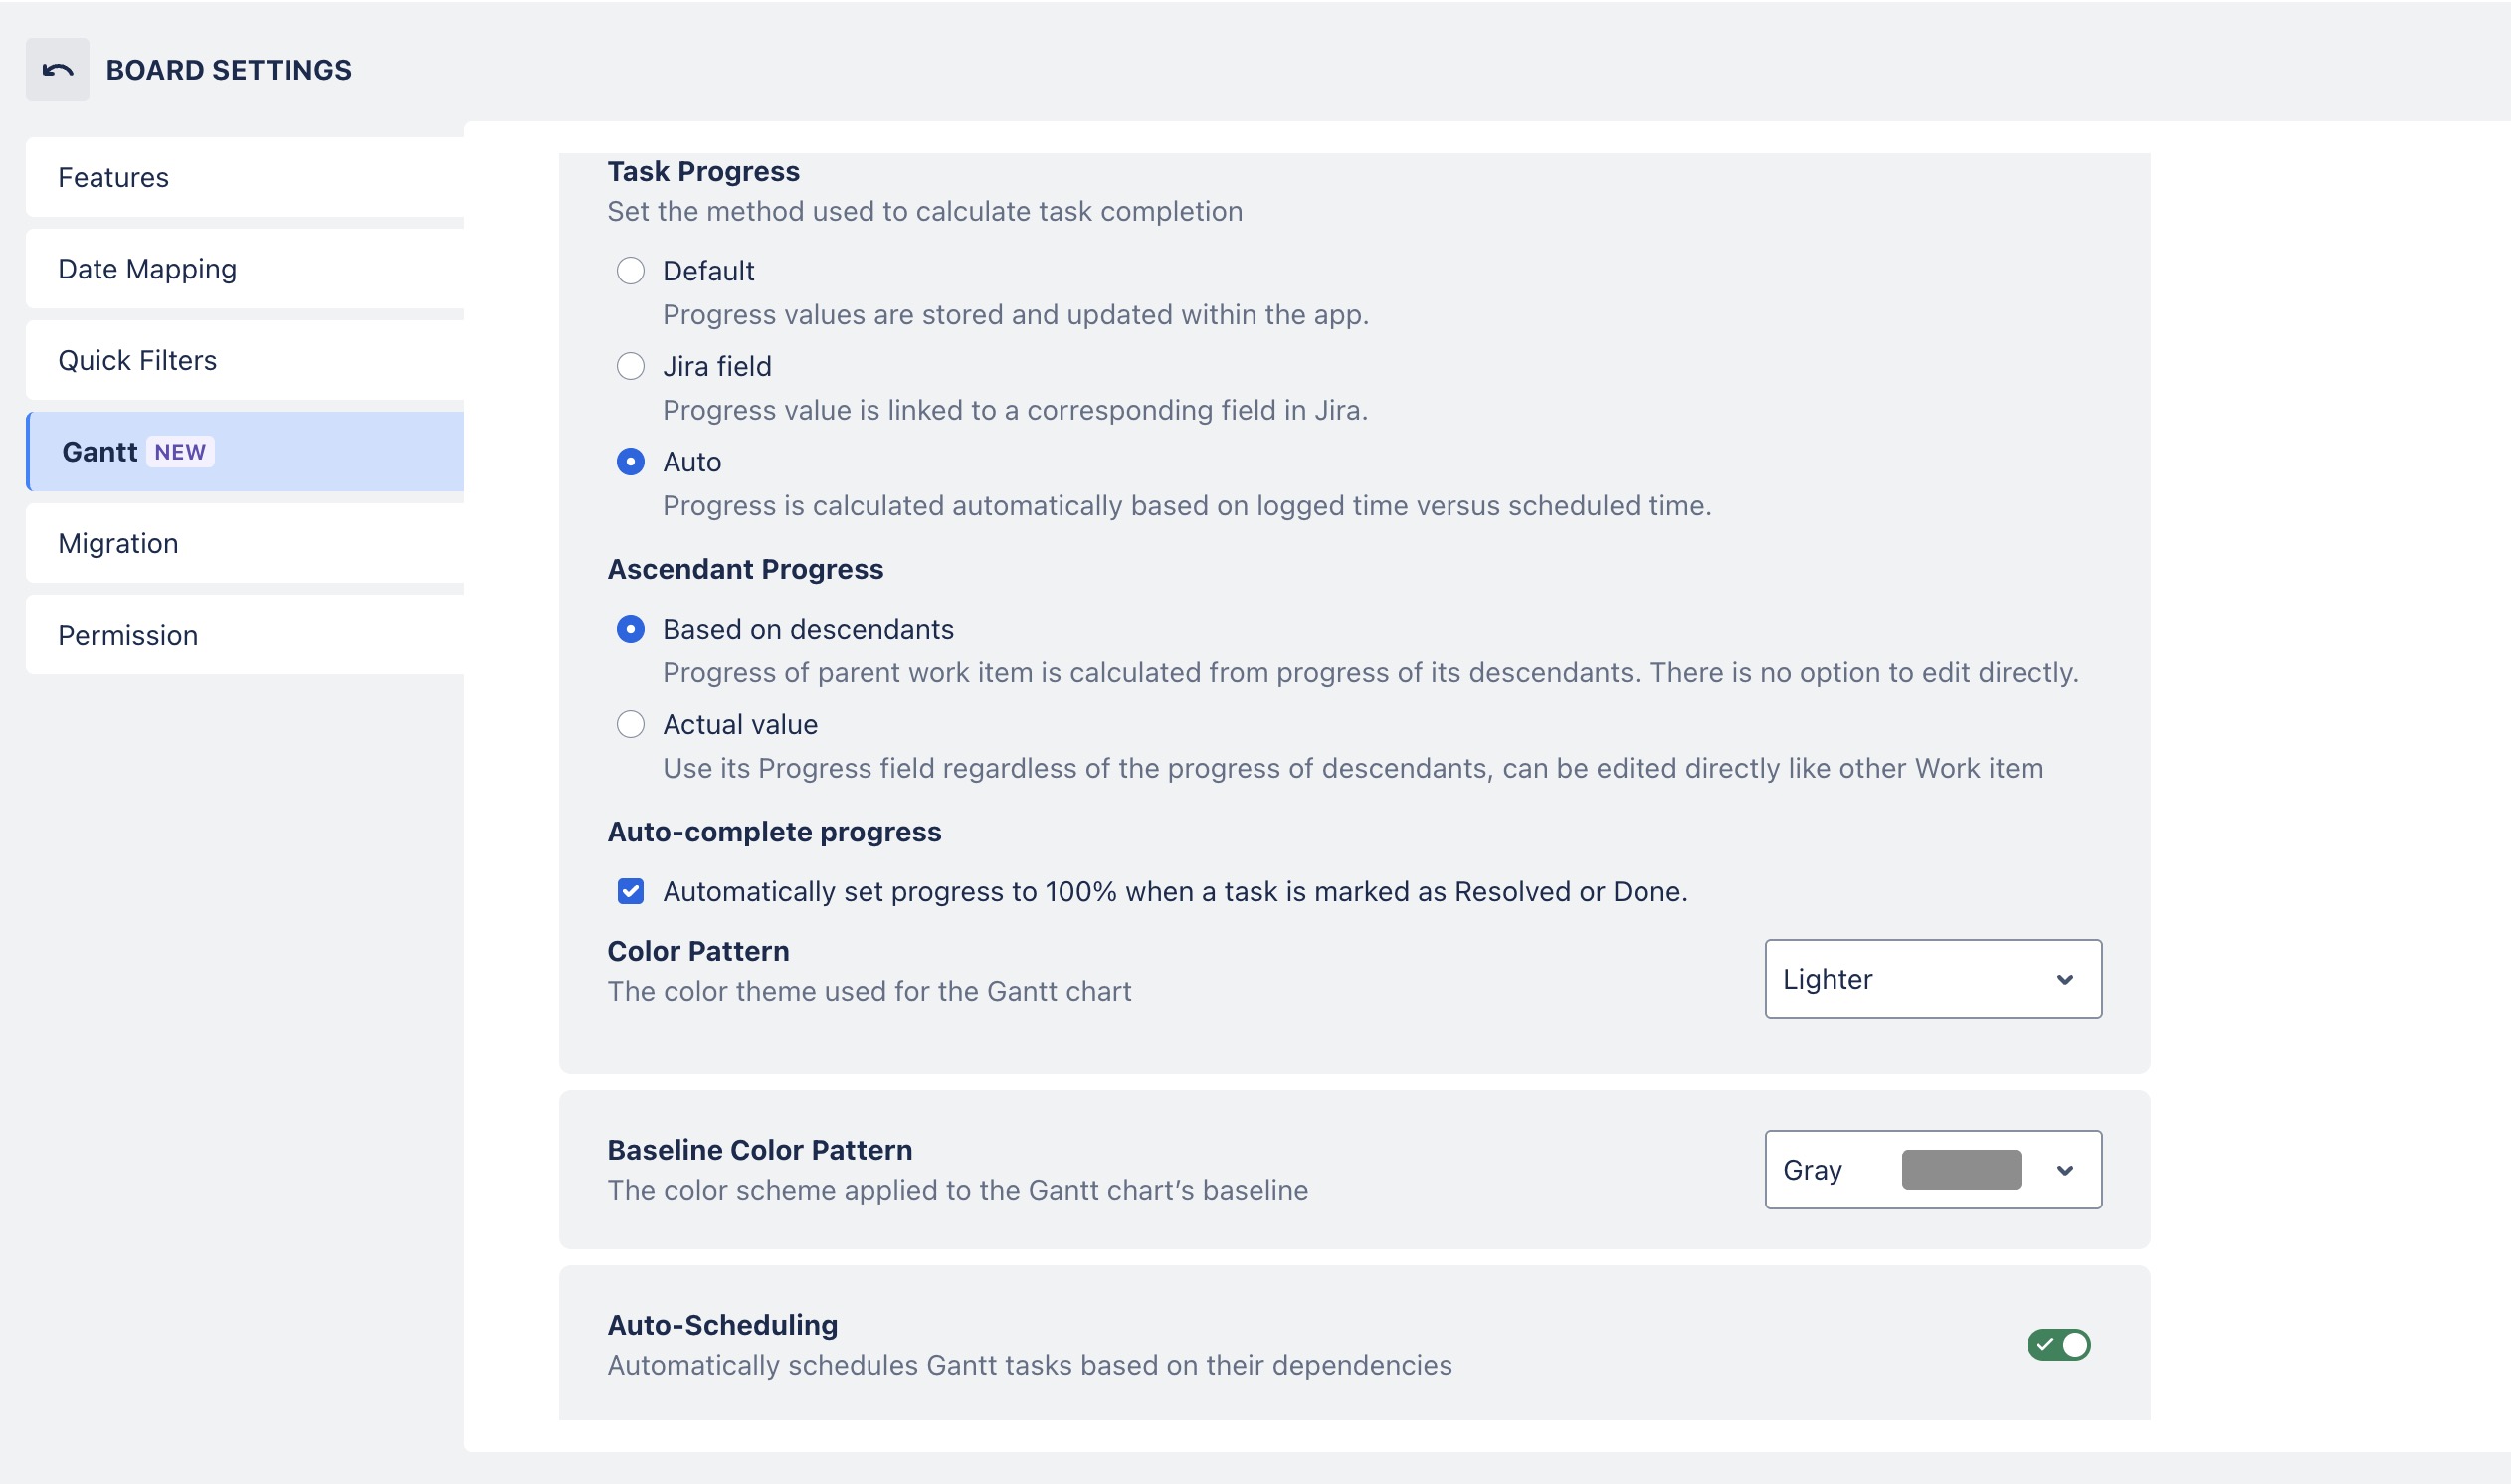Click the back arrow icon beside Board Settings
The image size is (2511, 1484).
point(57,70)
